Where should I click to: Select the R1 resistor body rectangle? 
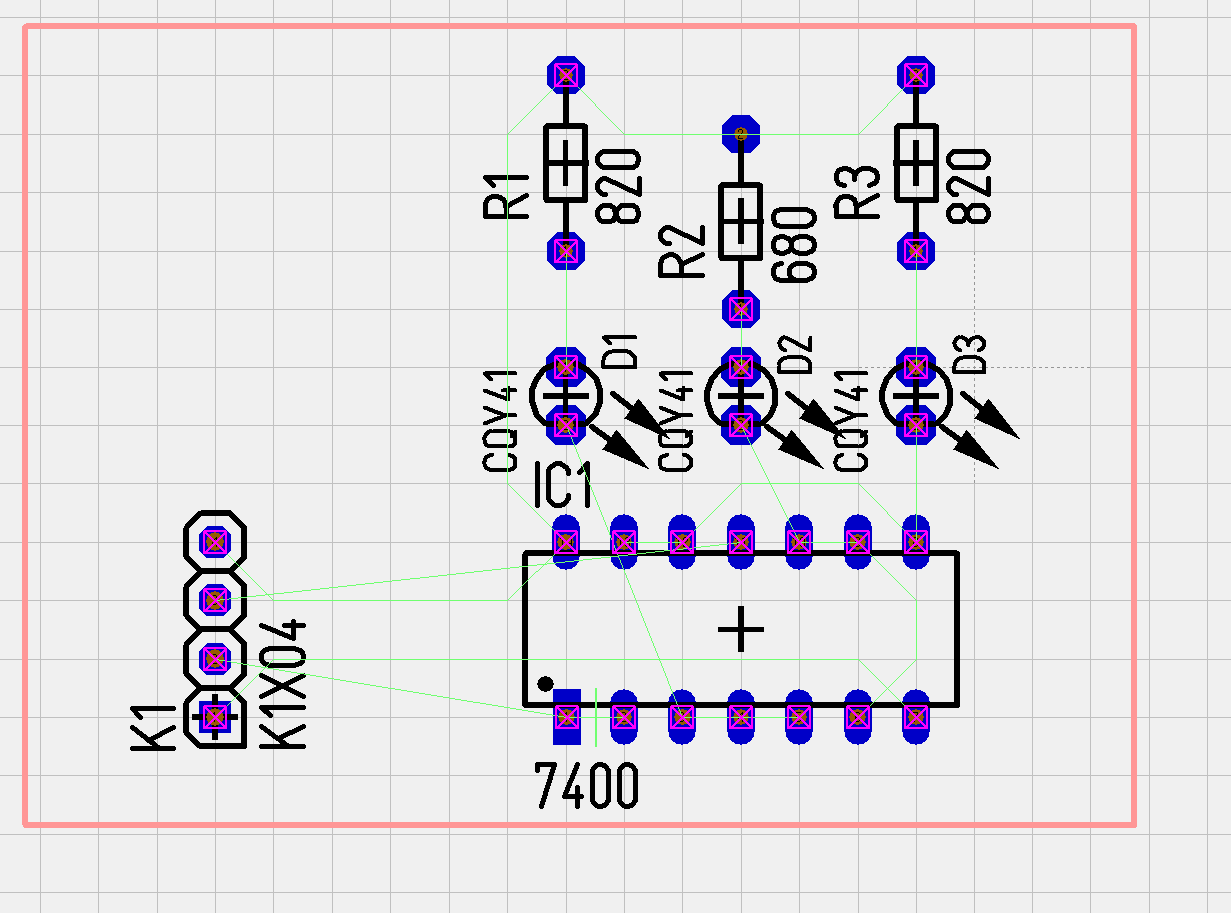pos(565,163)
